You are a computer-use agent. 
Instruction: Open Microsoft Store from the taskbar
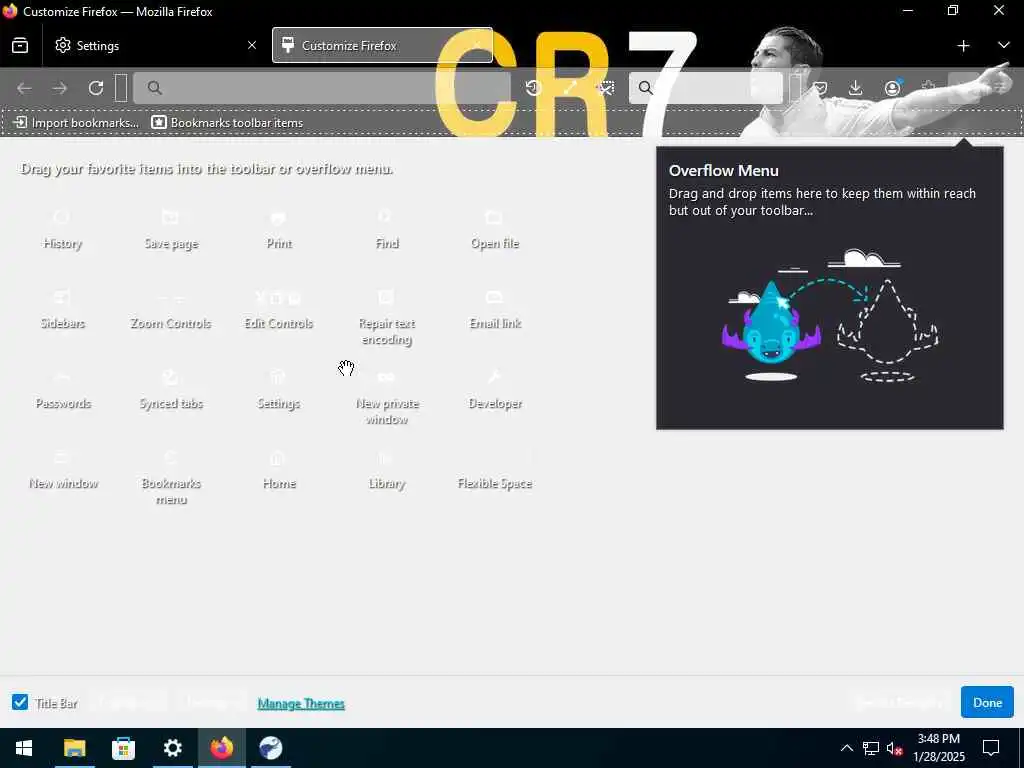click(123, 748)
